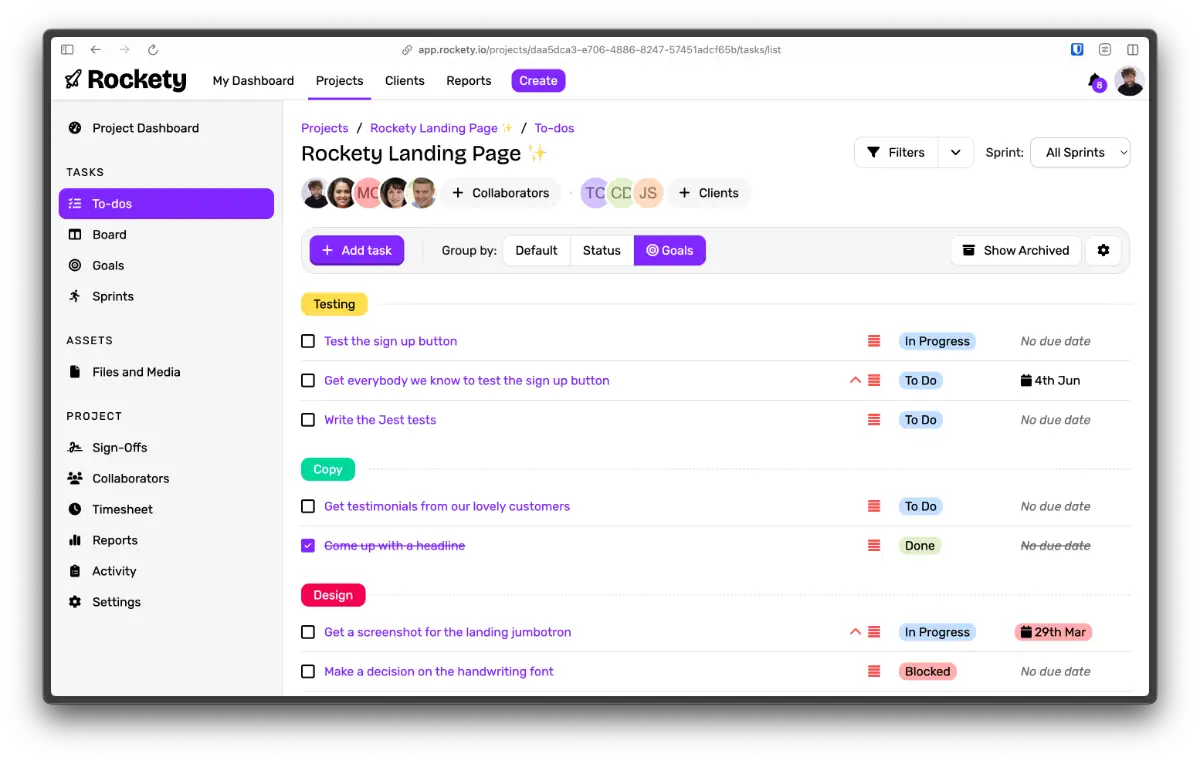Click the notifications bell icon
This screenshot has width=1200, height=761.
1094,80
